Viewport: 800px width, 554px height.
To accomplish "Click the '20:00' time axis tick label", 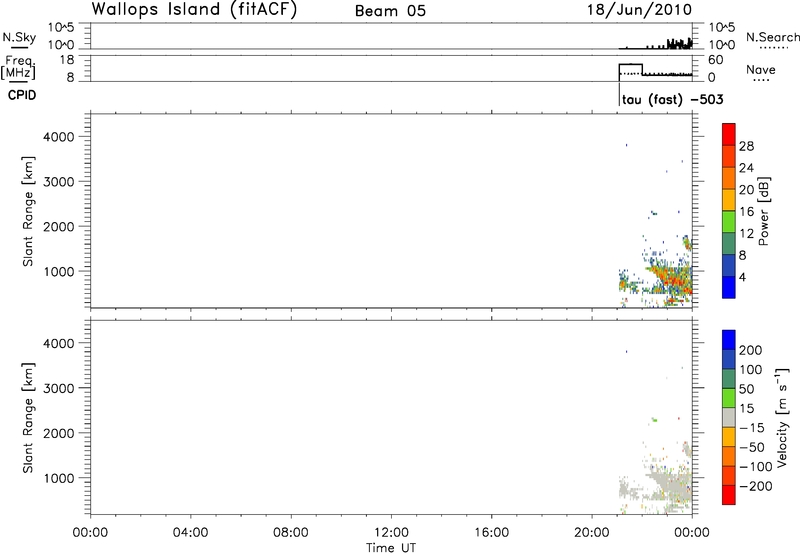I will [x=592, y=533].
